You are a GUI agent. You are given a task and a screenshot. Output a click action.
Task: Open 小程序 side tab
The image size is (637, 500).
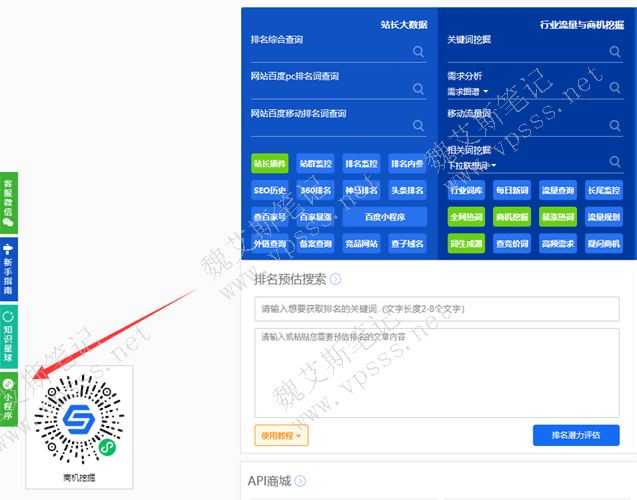(9, 399)
